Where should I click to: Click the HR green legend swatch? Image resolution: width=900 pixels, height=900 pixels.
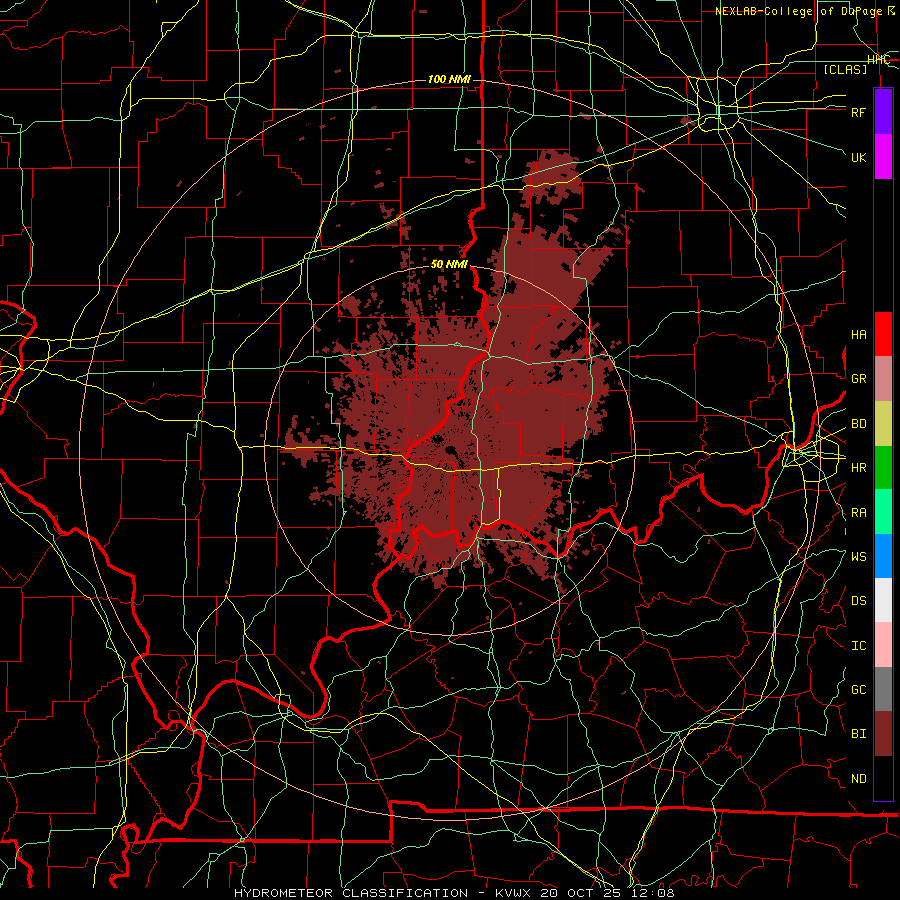883,468
